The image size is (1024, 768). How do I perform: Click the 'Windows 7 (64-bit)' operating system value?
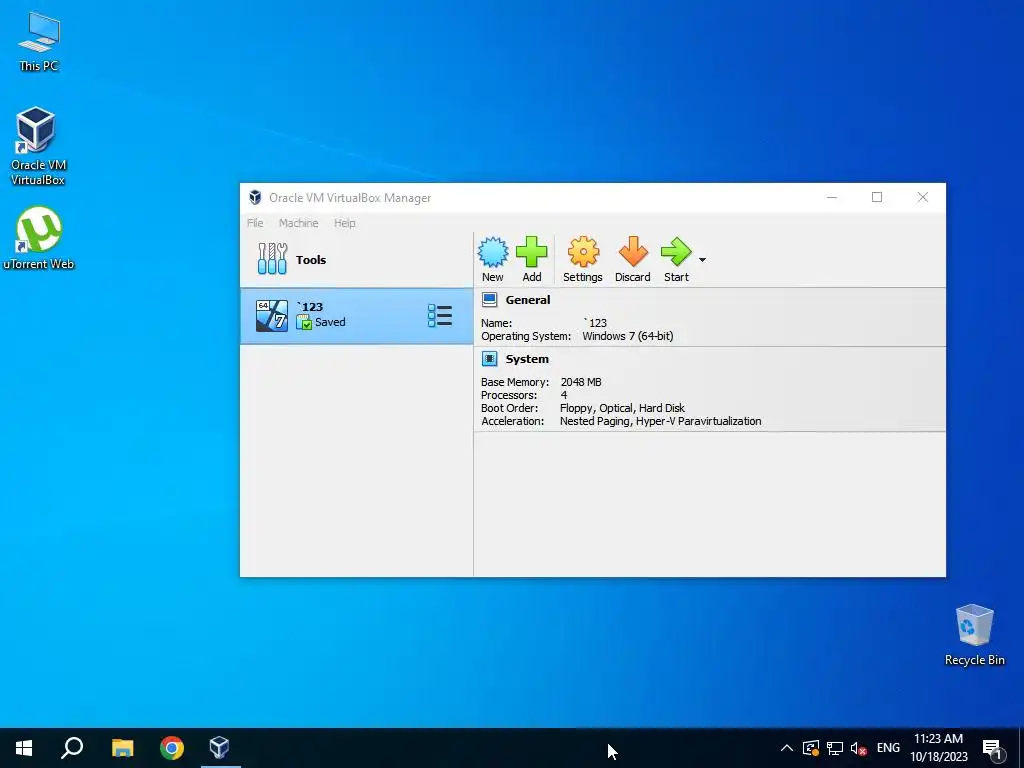point(628,336)
